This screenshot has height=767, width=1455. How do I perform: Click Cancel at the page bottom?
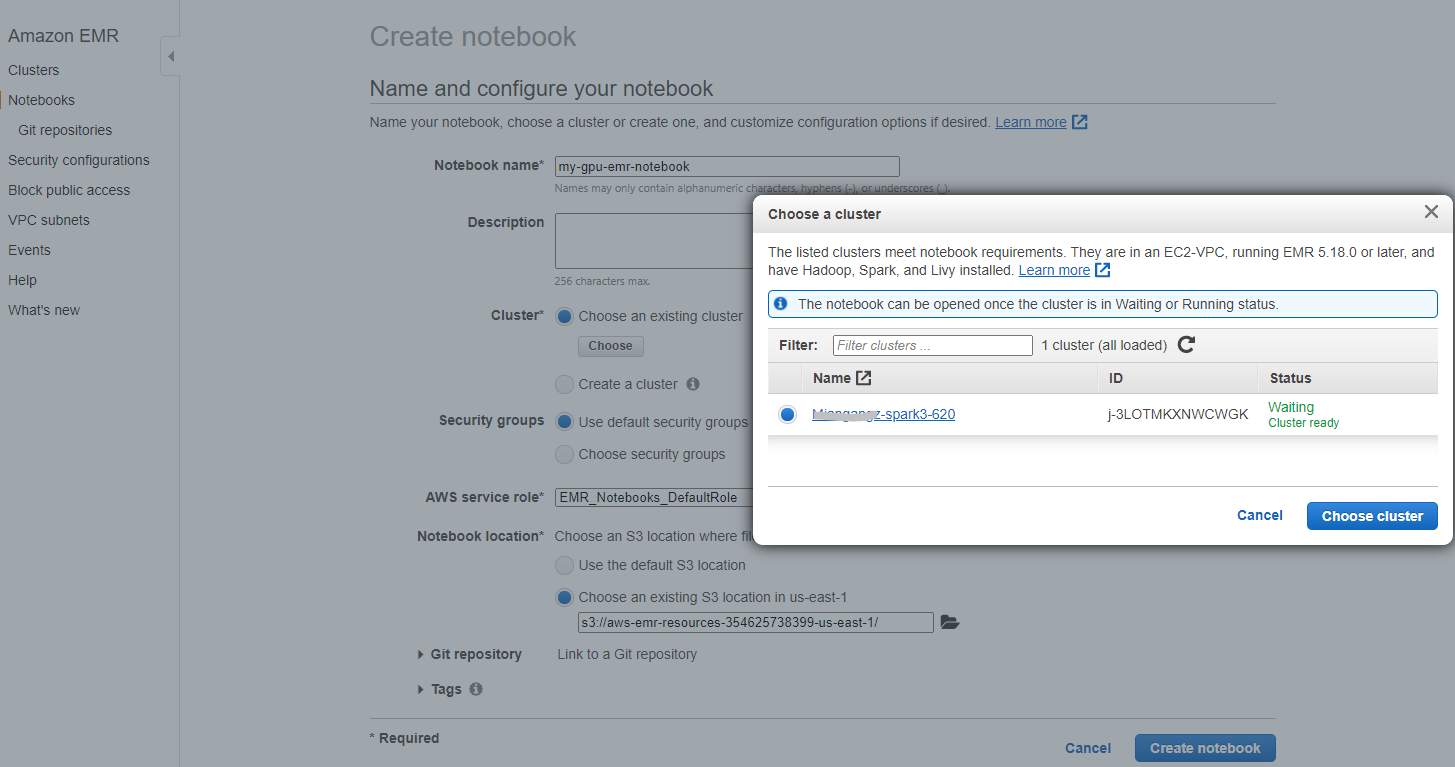1088,748
